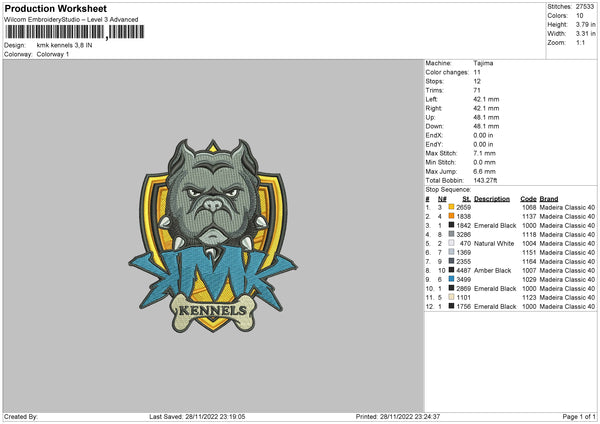Click the 'Up:' measurement label
Viewport: 600px width, 424px height.
point(430,117)
